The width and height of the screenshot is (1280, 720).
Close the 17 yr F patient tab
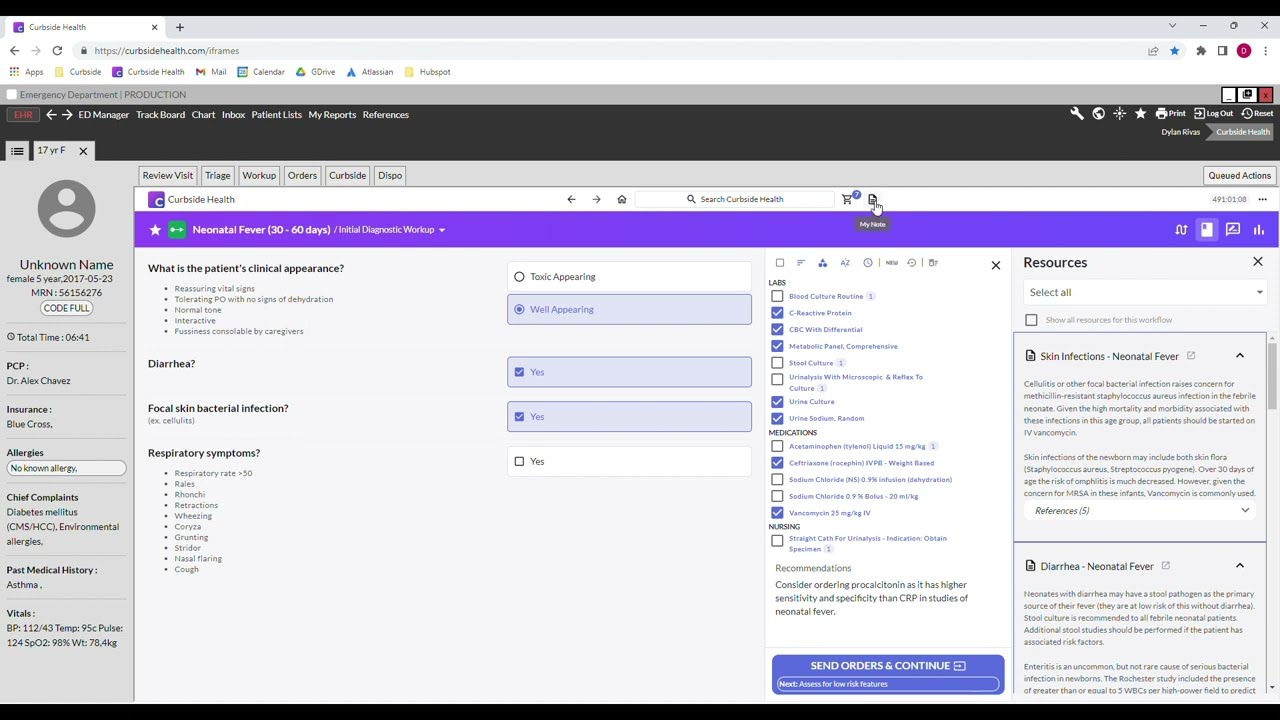(83, 151)
